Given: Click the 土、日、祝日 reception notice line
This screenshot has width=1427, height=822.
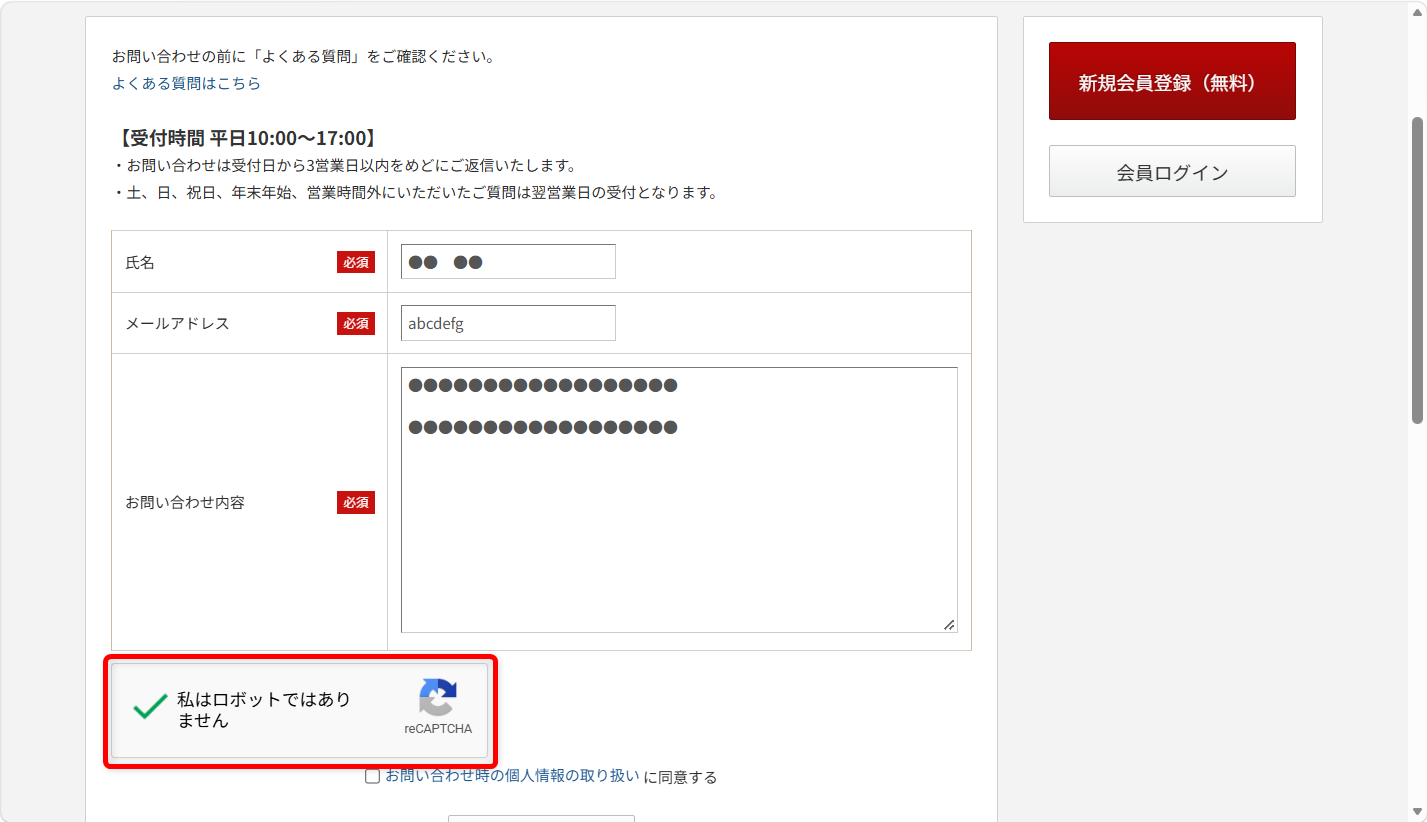Looking at the screenshot, I should pyautogui.click(x=415, y=193).
